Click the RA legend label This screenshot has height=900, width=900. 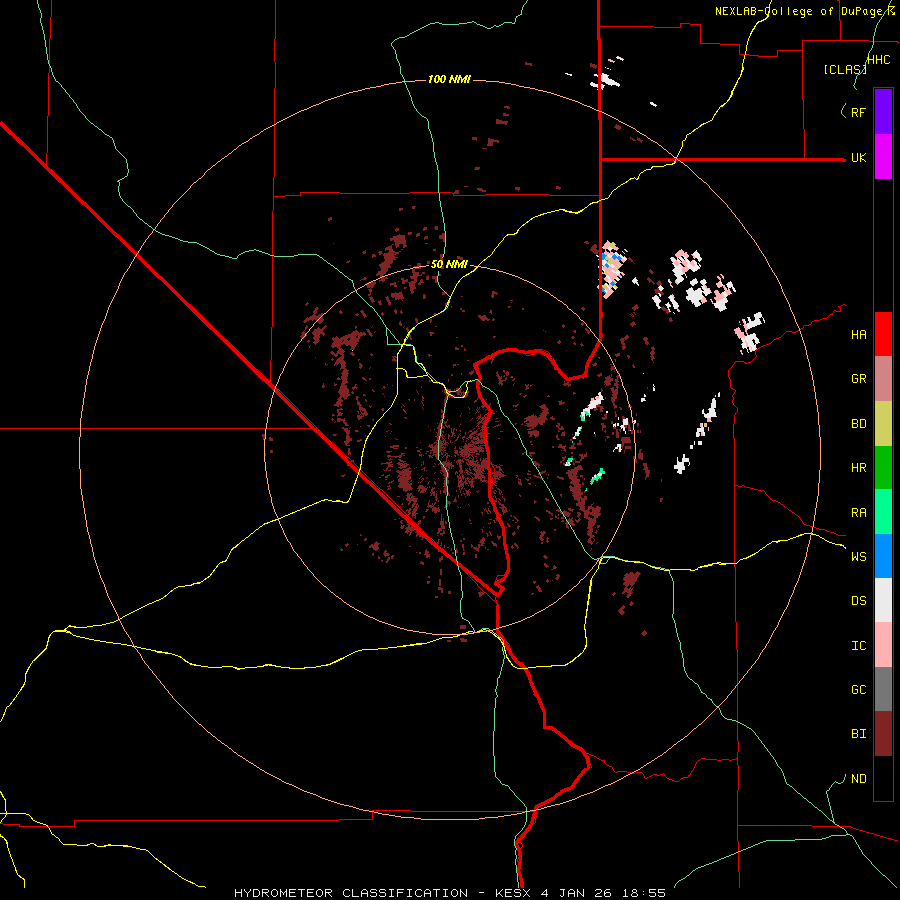[858, 513]
